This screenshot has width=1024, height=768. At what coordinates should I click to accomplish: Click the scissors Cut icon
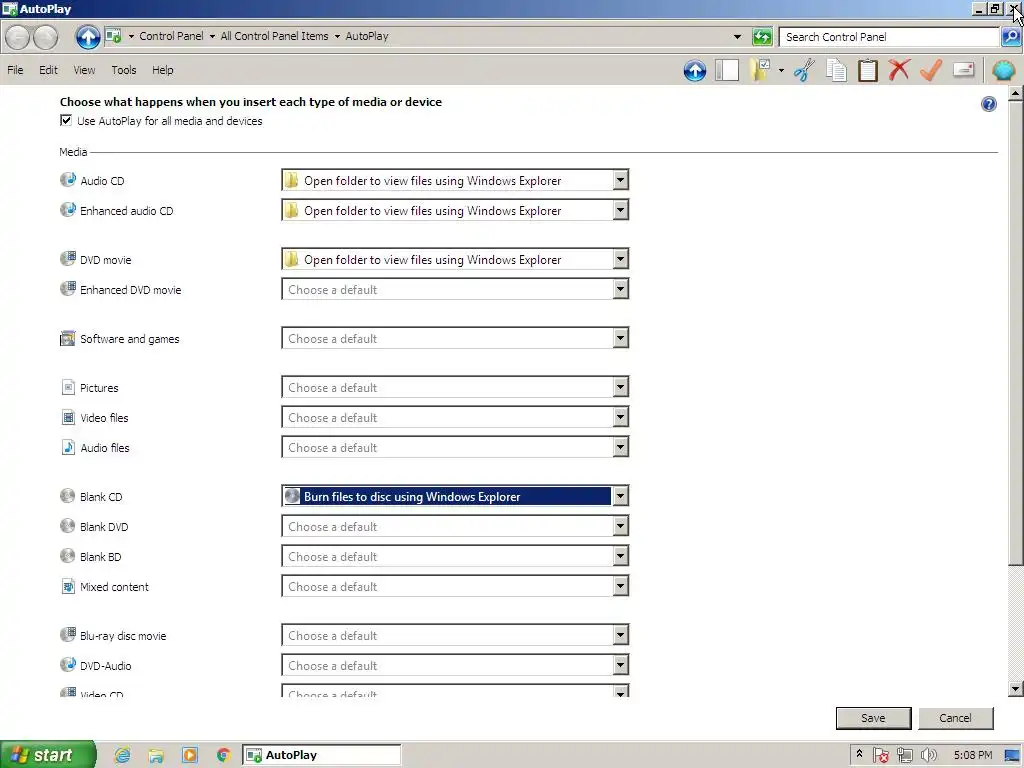[x=805, y=70]
